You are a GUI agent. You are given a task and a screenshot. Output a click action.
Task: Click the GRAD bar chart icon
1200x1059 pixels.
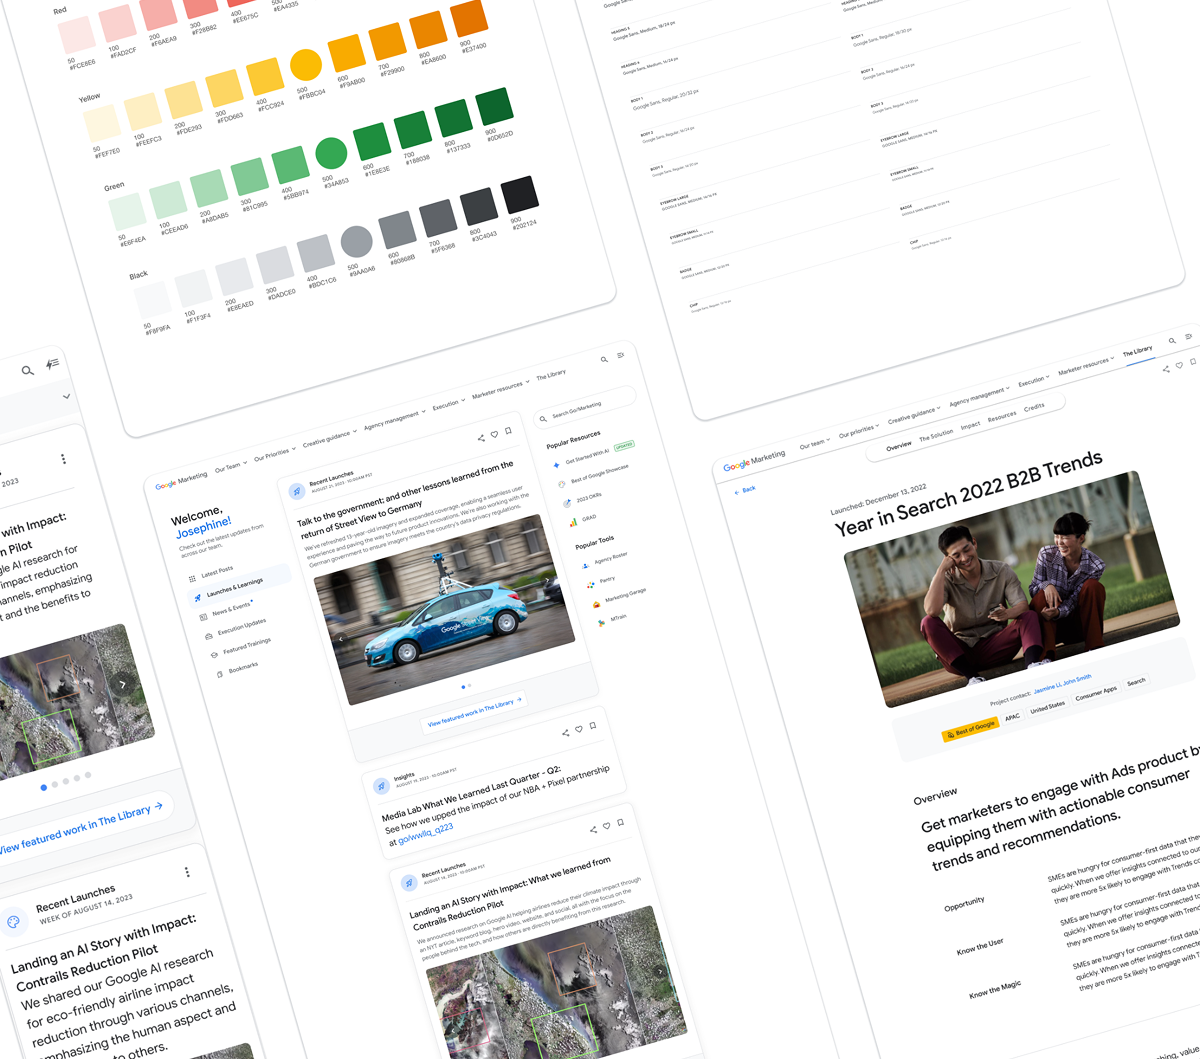click(x=573, y=522)
